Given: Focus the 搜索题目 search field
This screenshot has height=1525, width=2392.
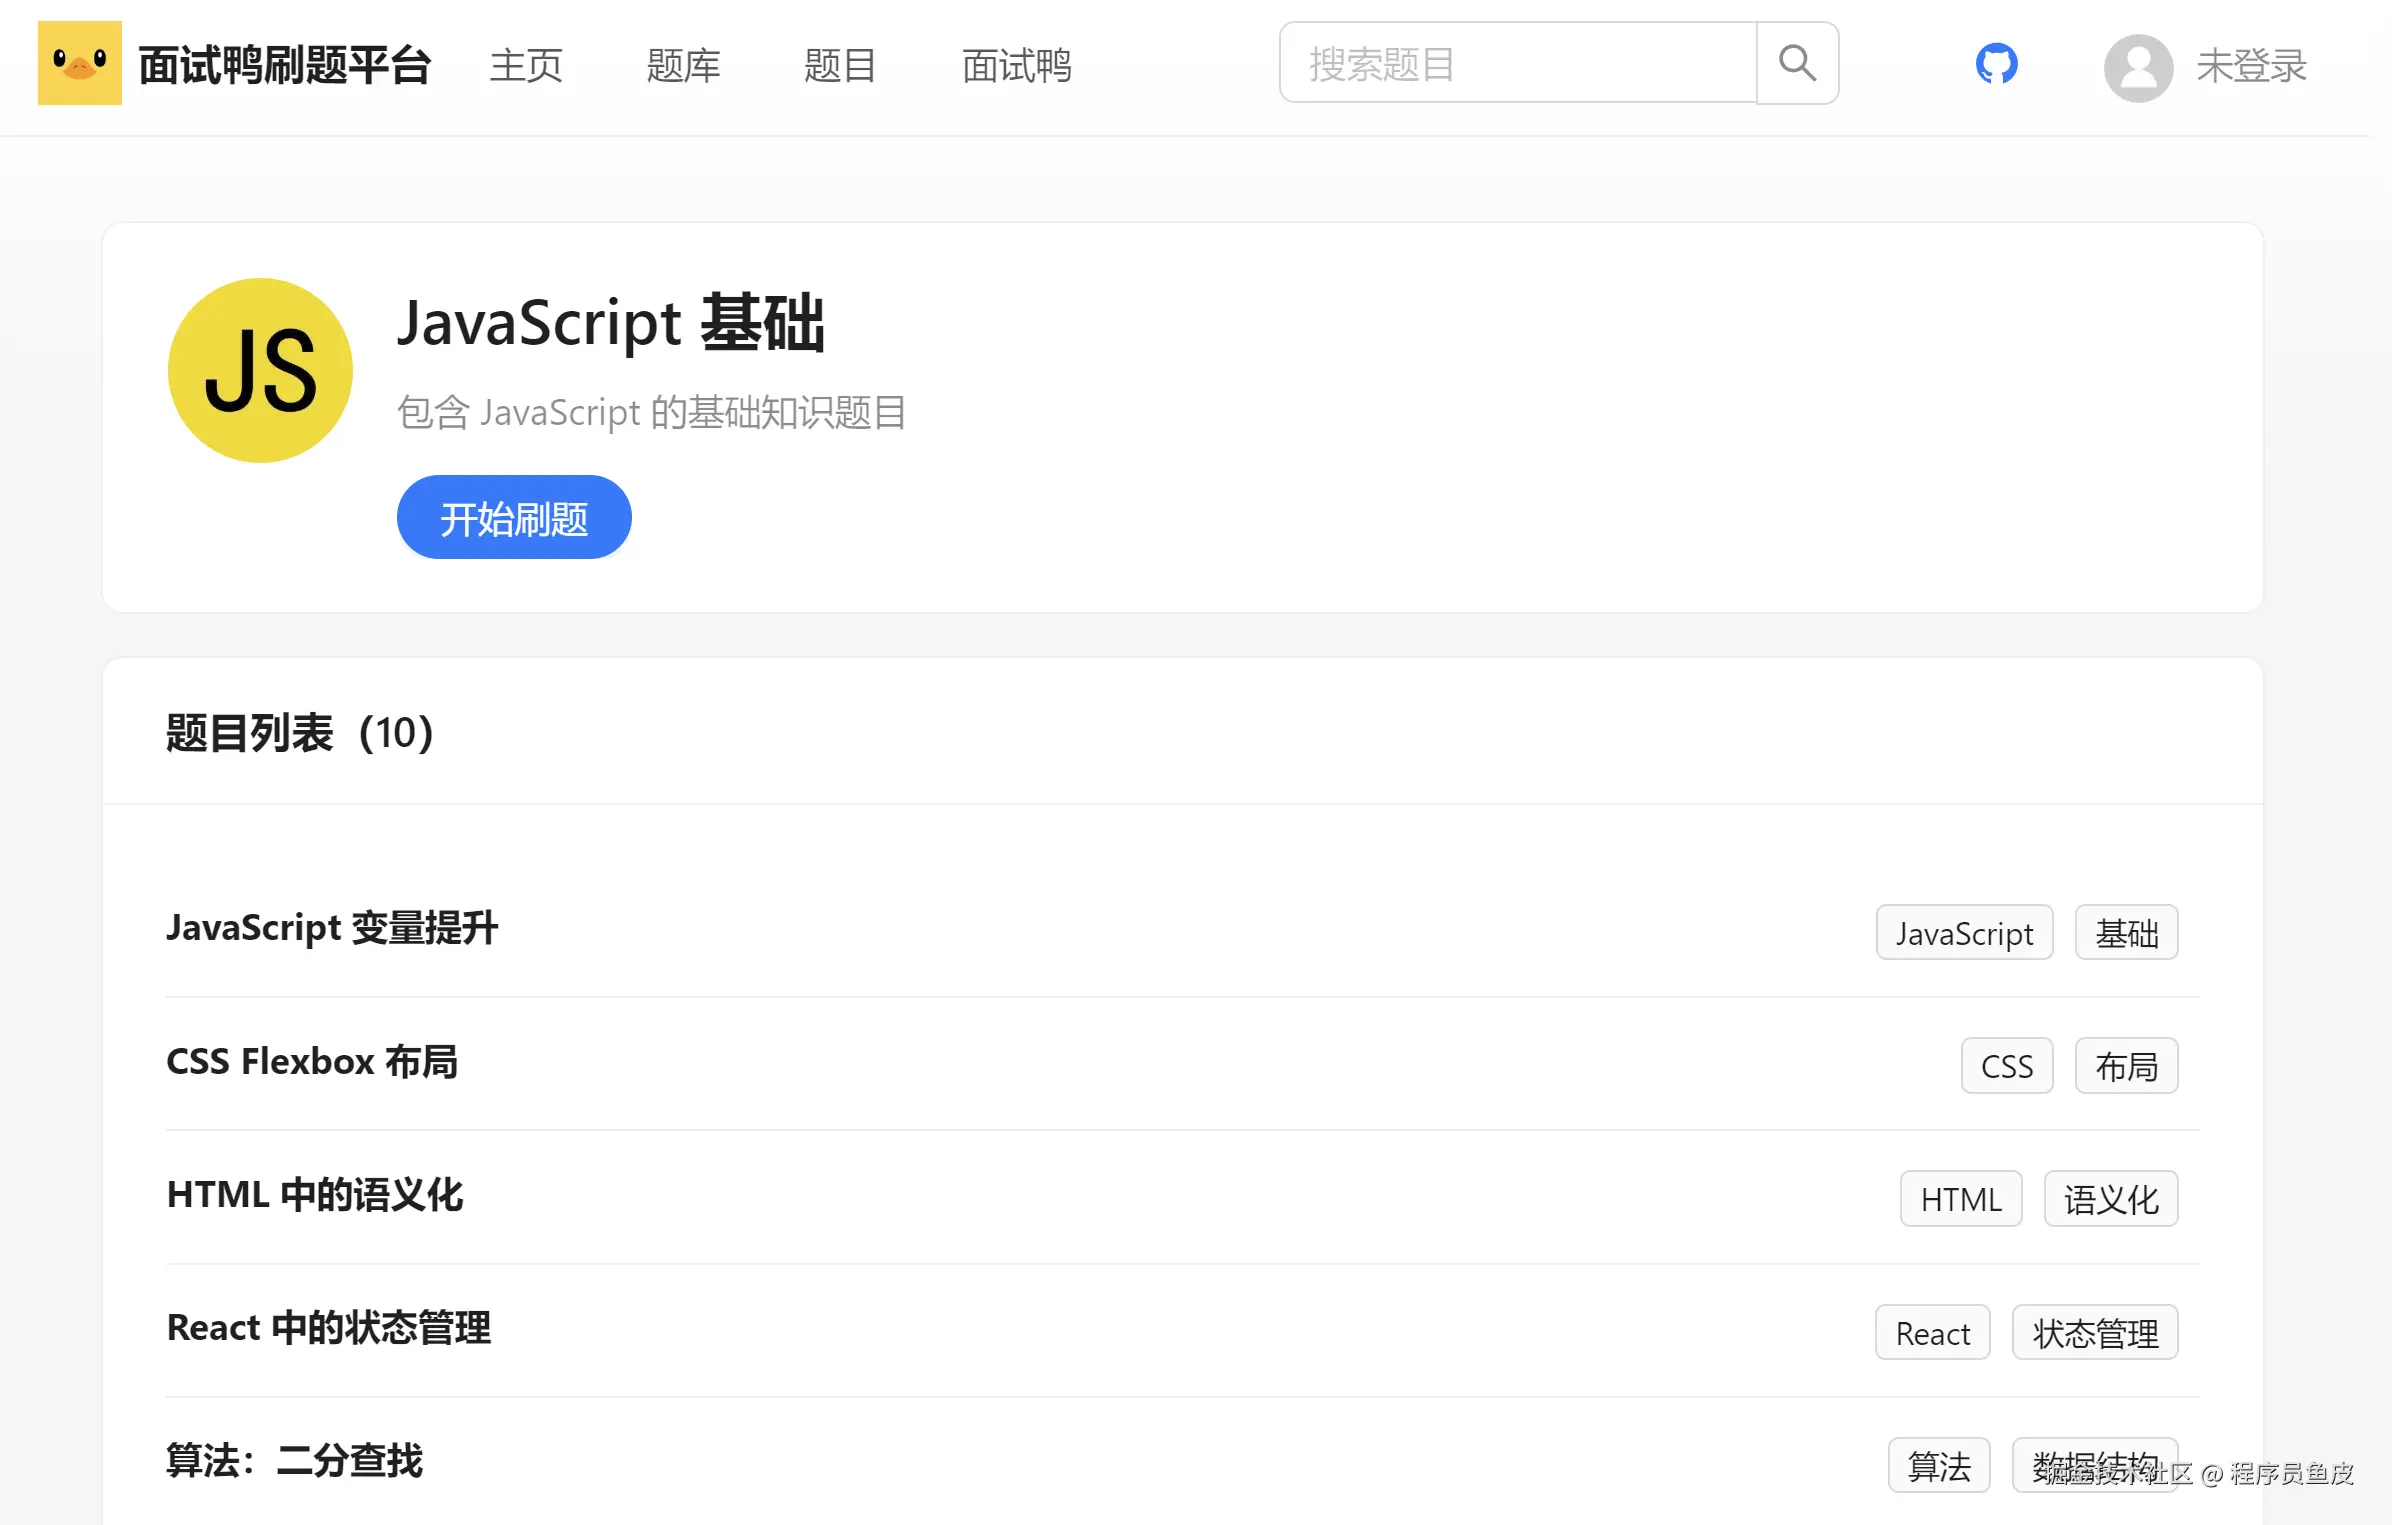Looking at the screenshot, I should coord(1517,64).
